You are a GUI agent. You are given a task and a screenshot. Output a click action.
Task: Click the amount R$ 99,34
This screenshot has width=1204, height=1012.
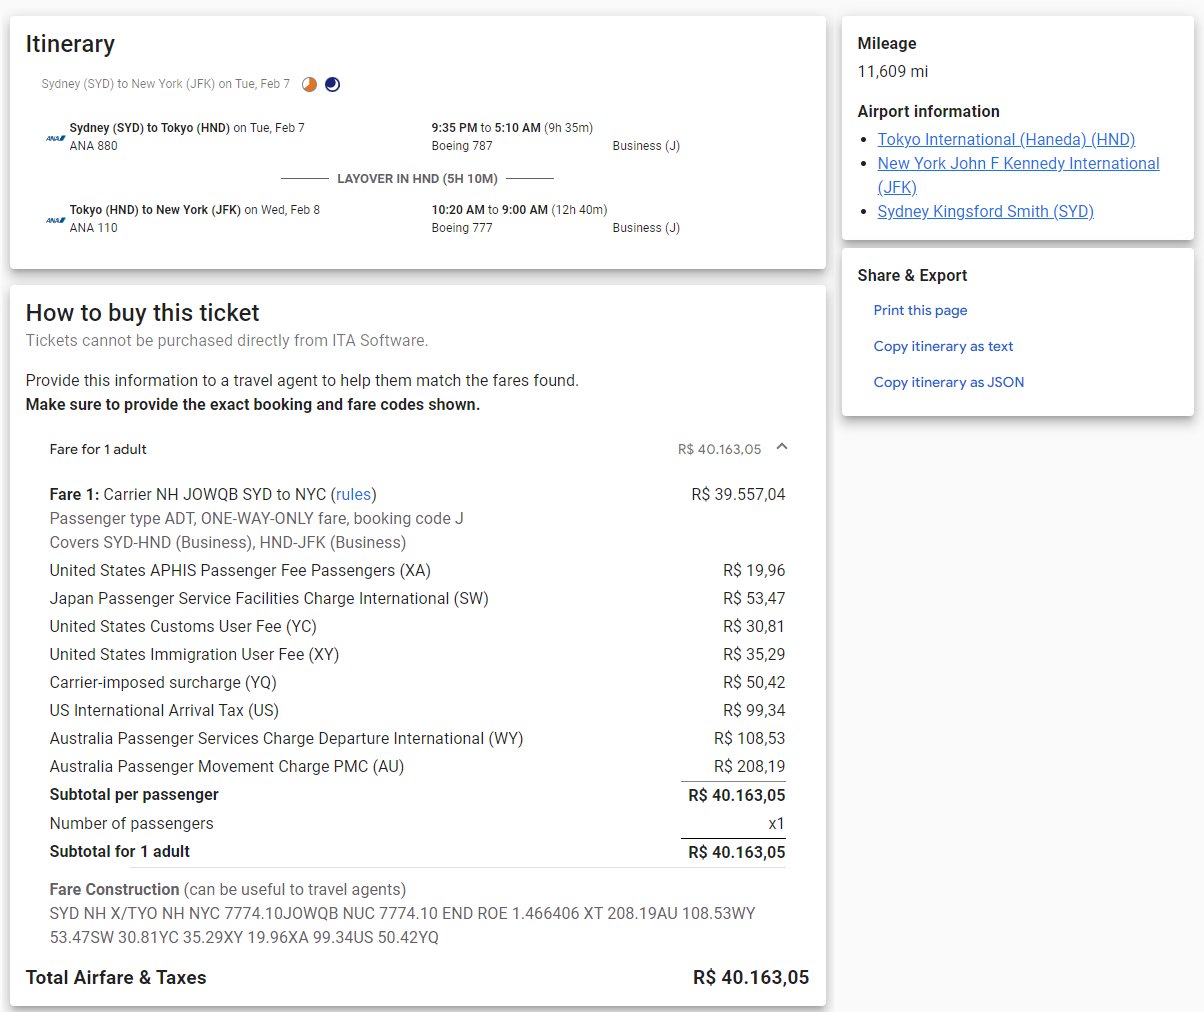click(x=754, y=710)
